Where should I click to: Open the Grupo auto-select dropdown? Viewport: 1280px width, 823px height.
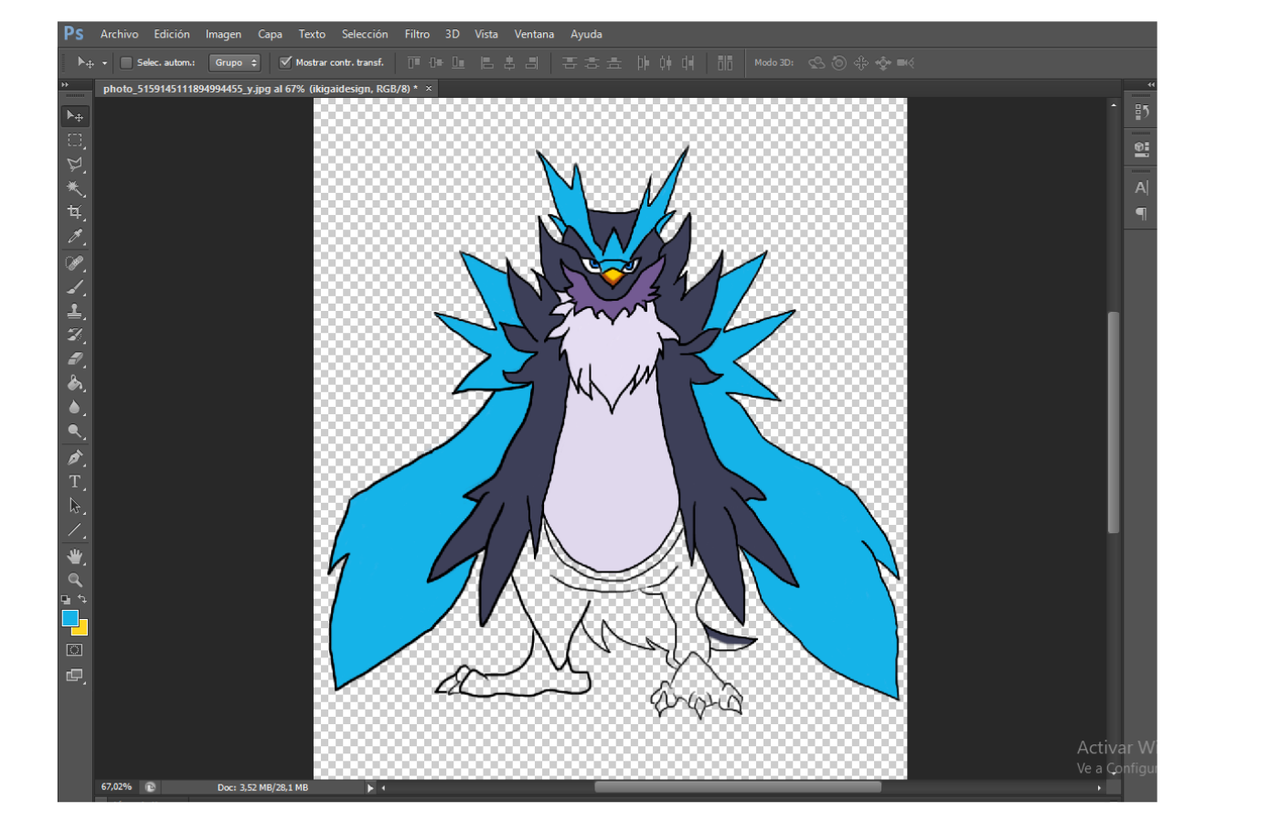point(235,62)
